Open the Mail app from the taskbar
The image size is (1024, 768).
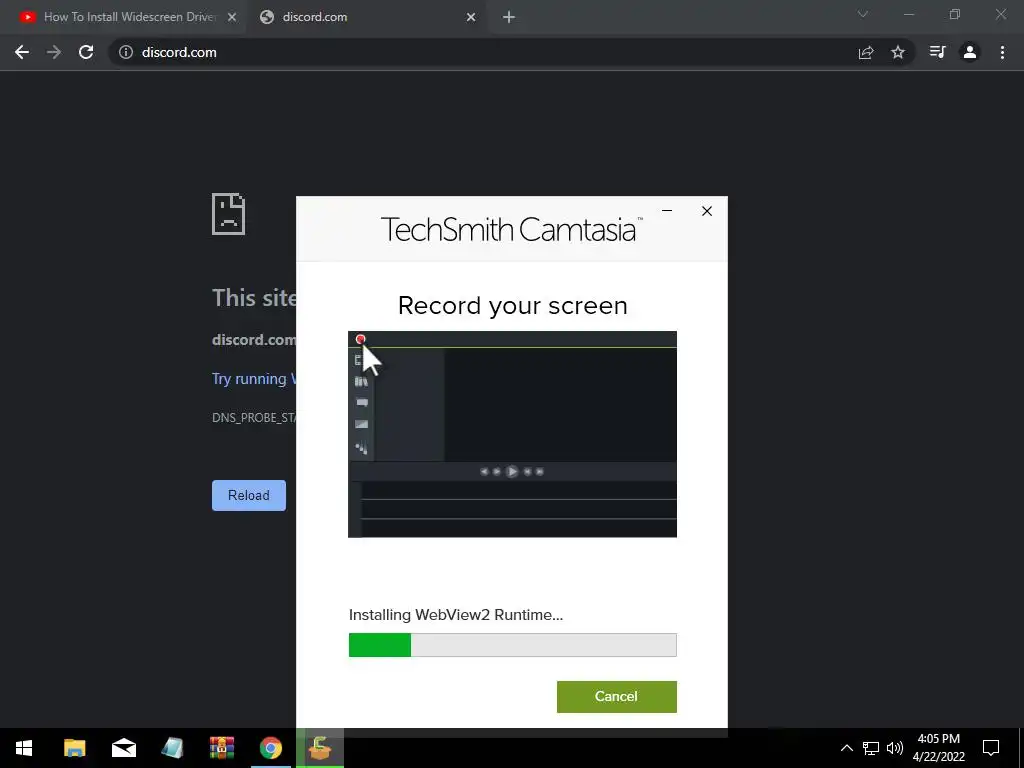123,748
